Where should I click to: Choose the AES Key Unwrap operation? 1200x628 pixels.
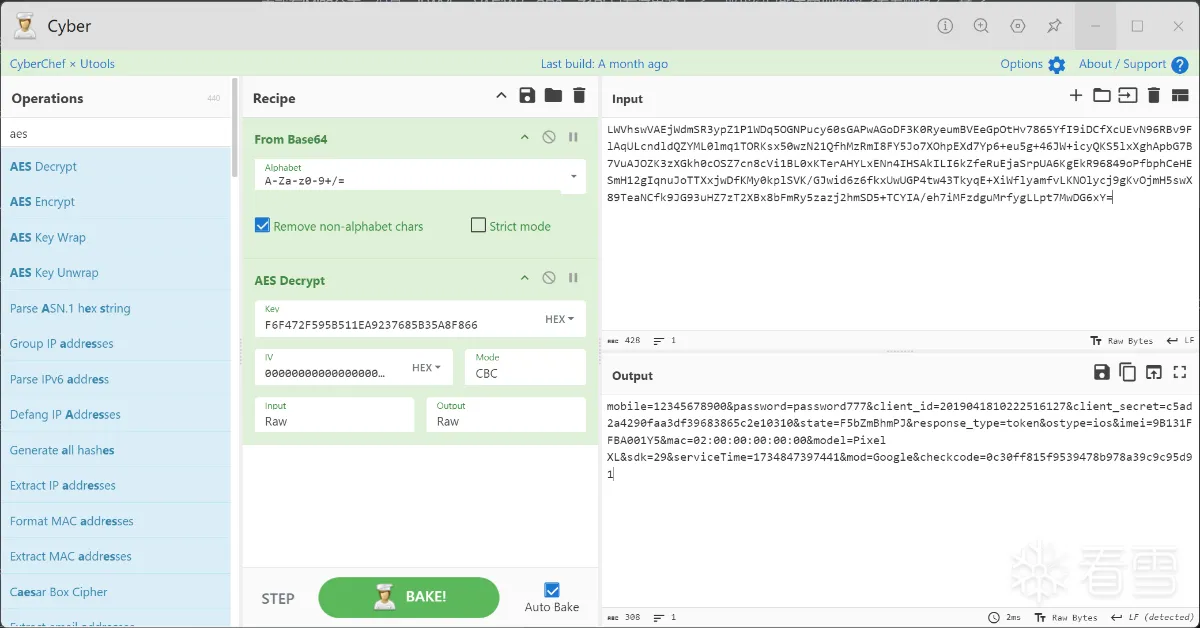[x=115, y=273]
